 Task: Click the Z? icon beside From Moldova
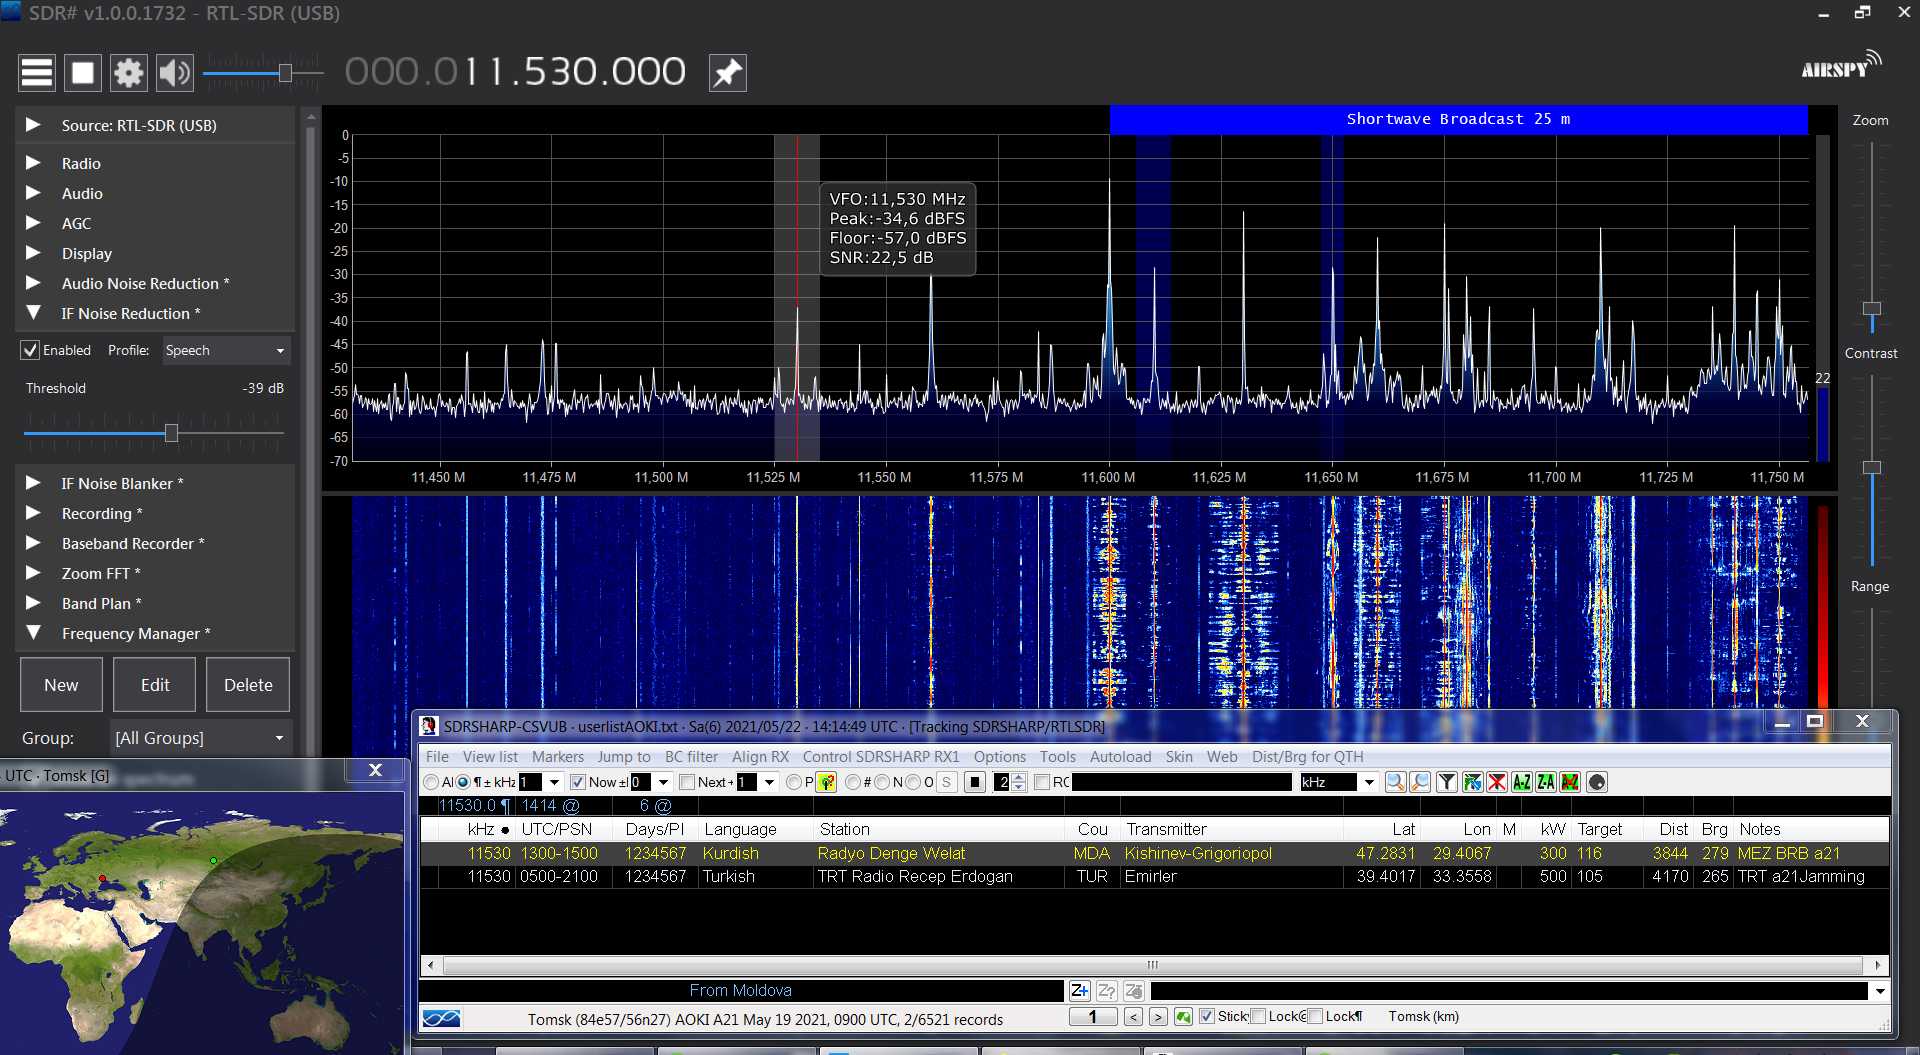[x=1107, y=991]
